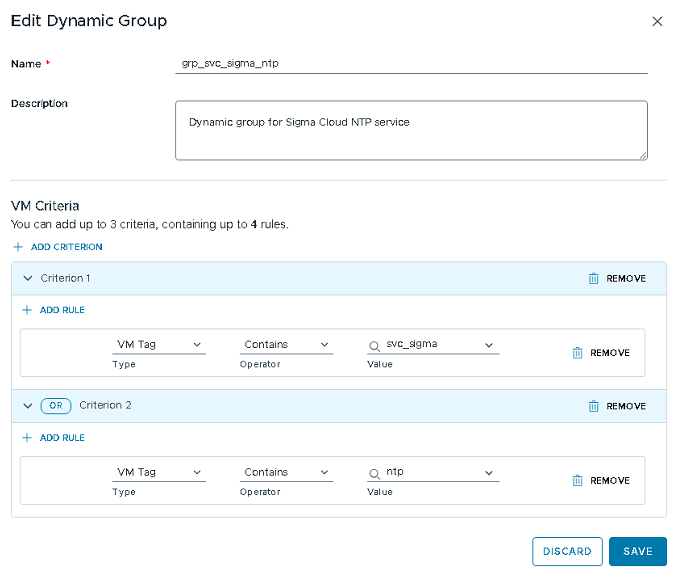Click trash icon to remove Criterion 2
This screenshot has height=574, width=678.
[594, 407]
